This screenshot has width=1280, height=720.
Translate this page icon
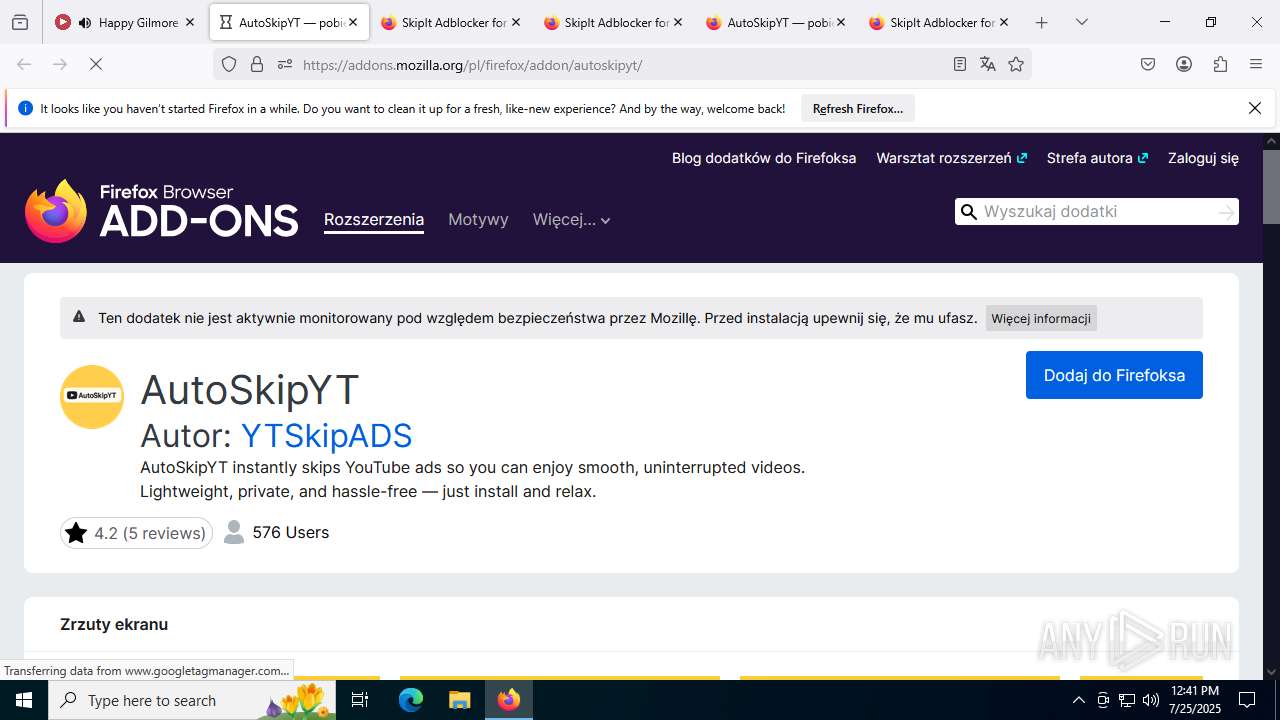click(x=988, y=64)
